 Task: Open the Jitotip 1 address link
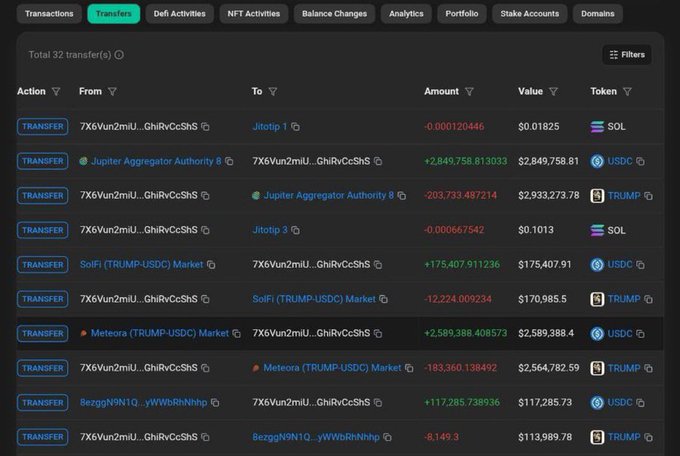coord(270,127)
